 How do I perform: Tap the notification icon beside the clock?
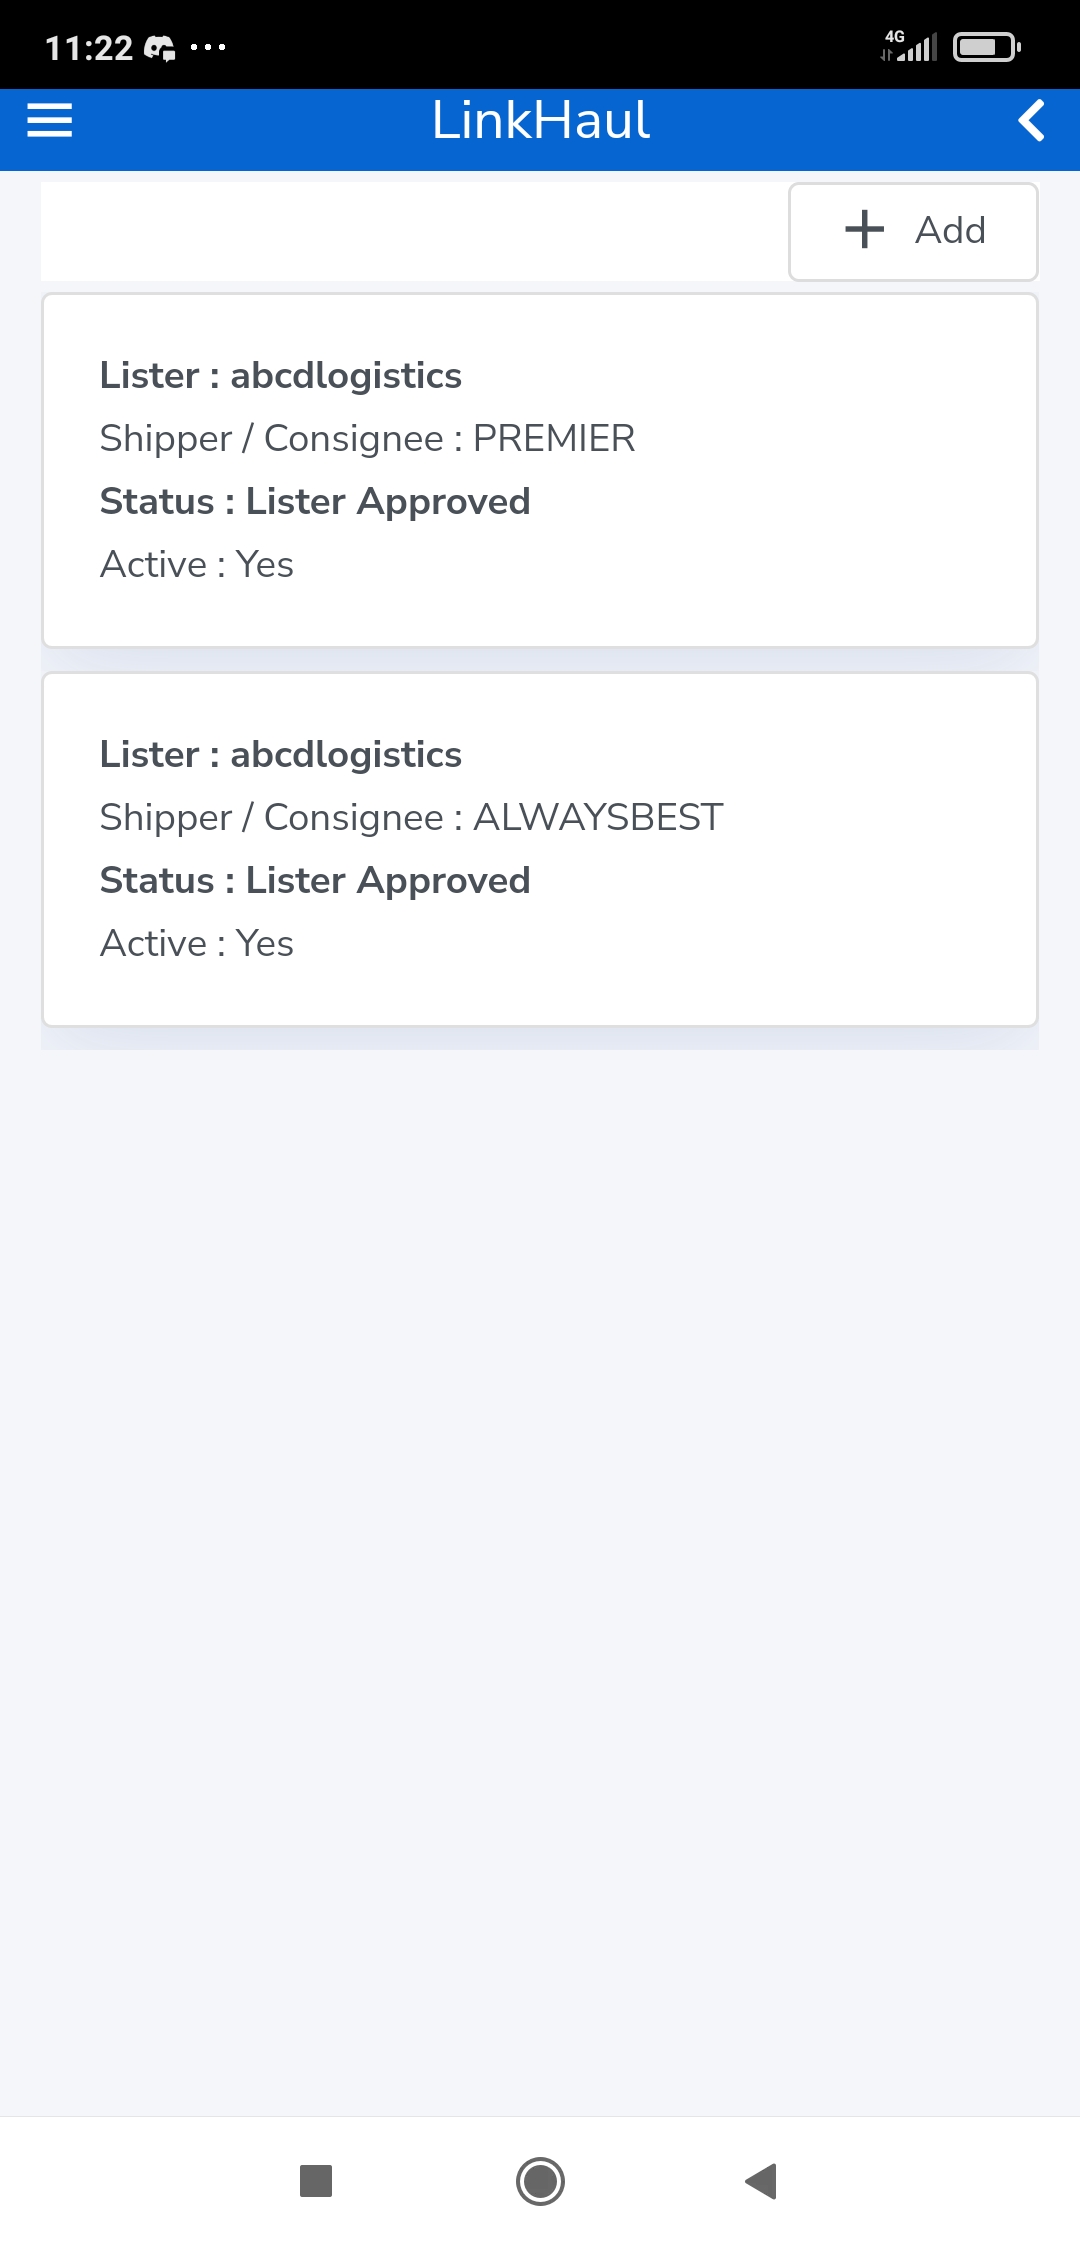[160, 47]
